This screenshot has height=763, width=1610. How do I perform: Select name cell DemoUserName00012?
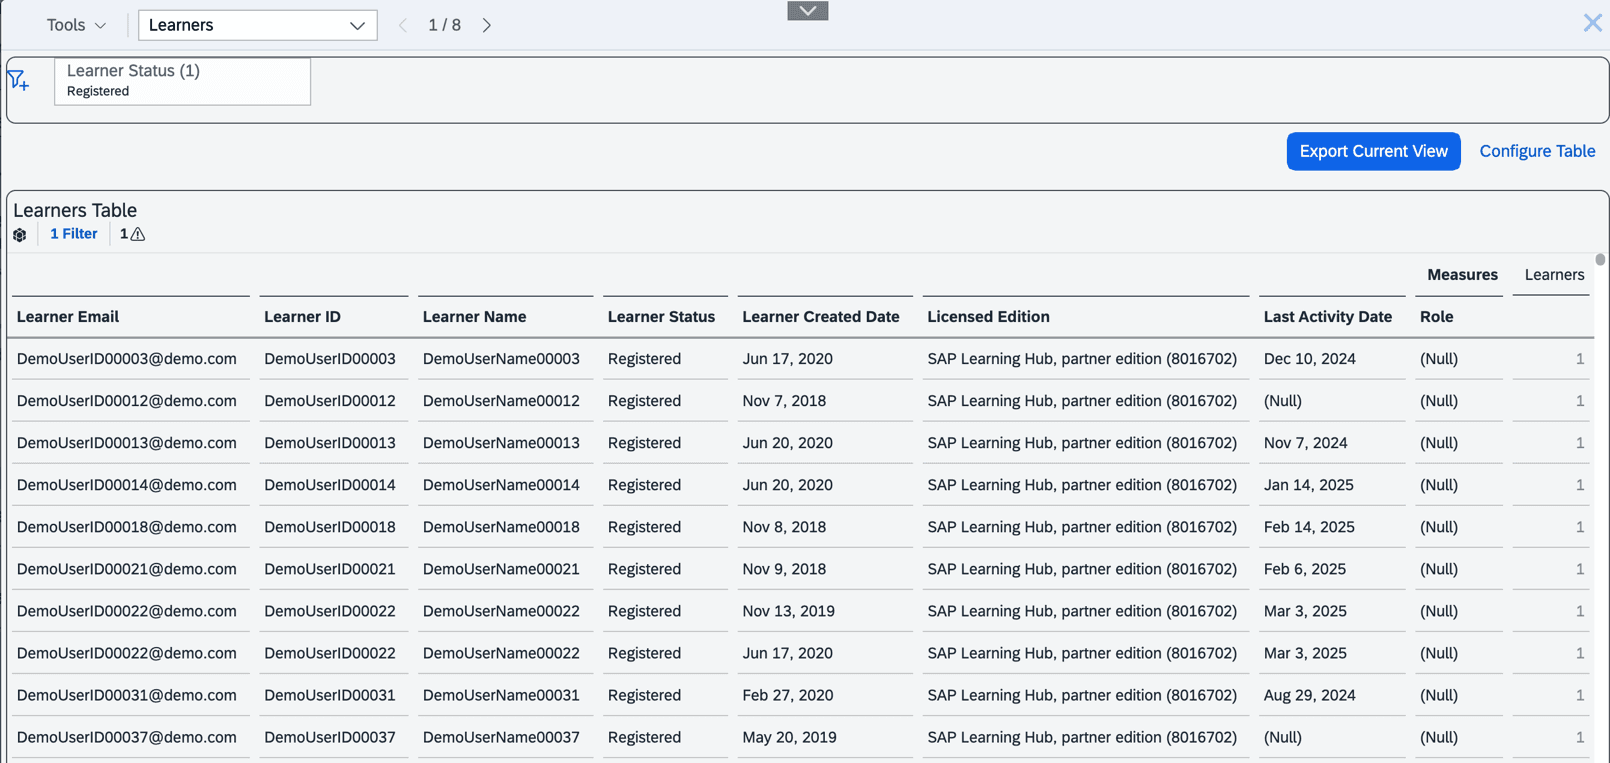pyautogui.click(x=501, y=401)
